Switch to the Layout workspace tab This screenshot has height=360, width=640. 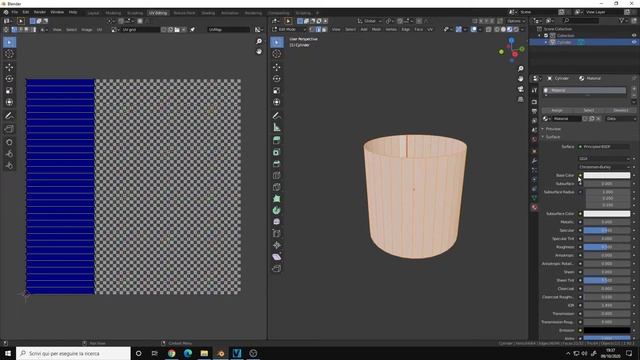[93, 13]
